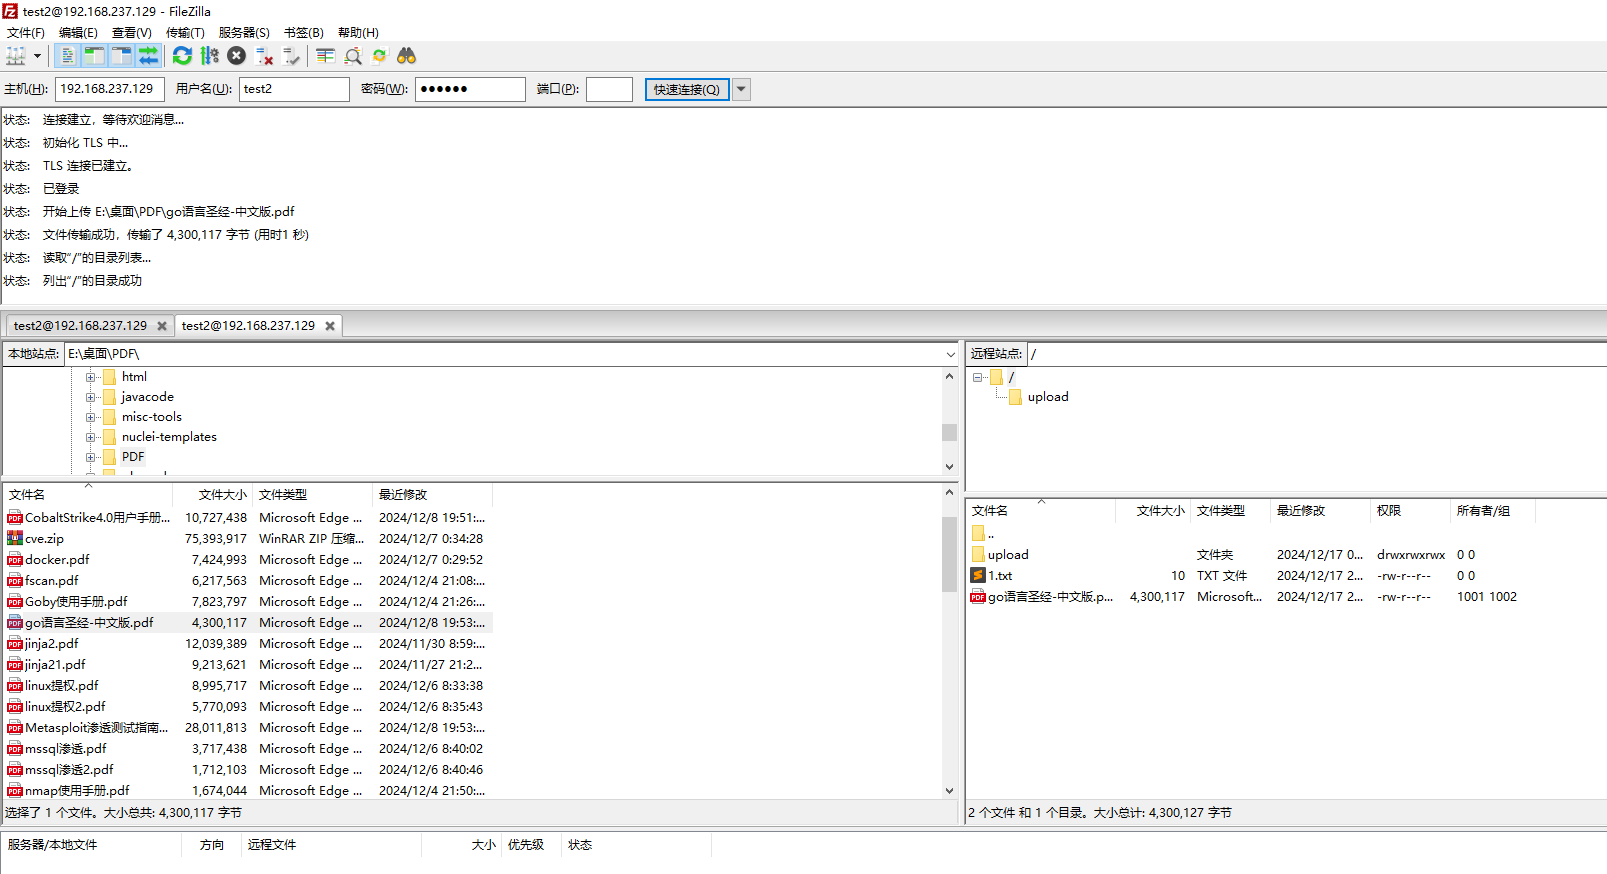
Task: Toggle directory comparison
Action: [352, 56]
